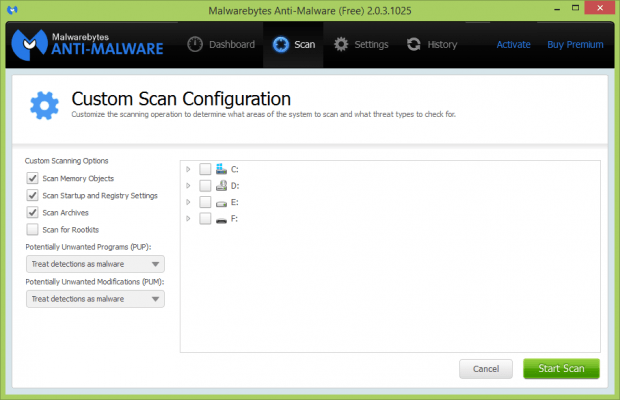Click the blue Custom Scan Configuration gear icon
This screenshot has height=400, width=620.
[x=44, y=106]
